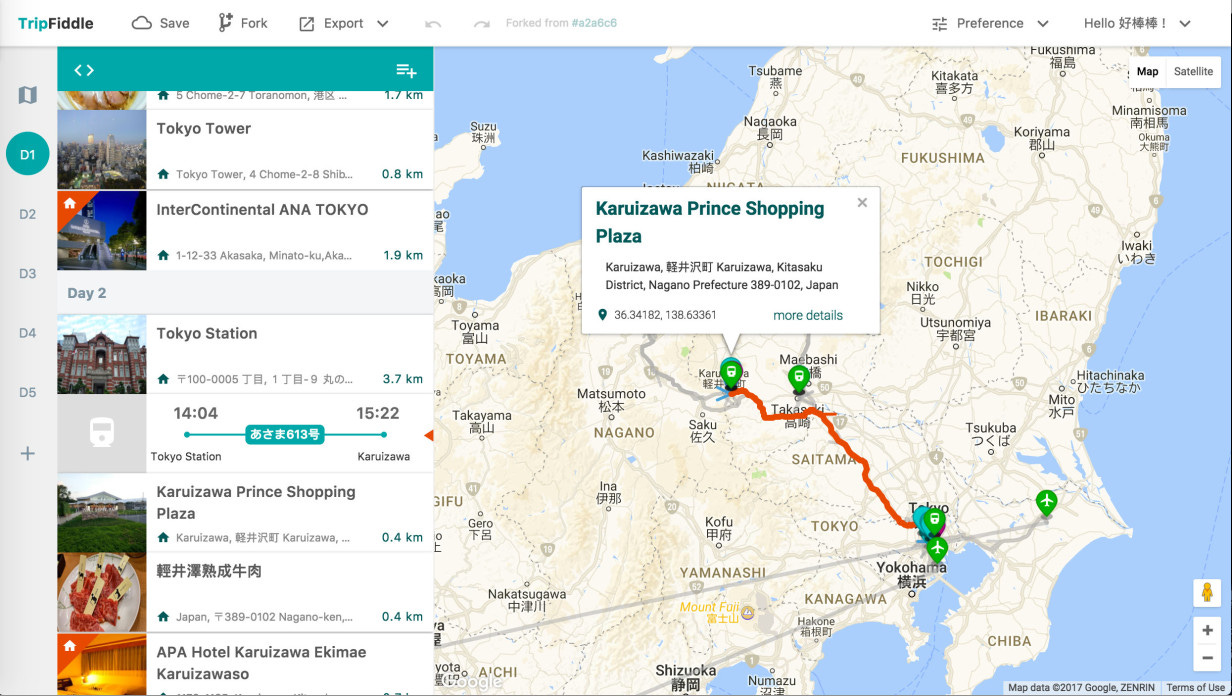
Task: Click the Export button label
Action: [344, 23]
